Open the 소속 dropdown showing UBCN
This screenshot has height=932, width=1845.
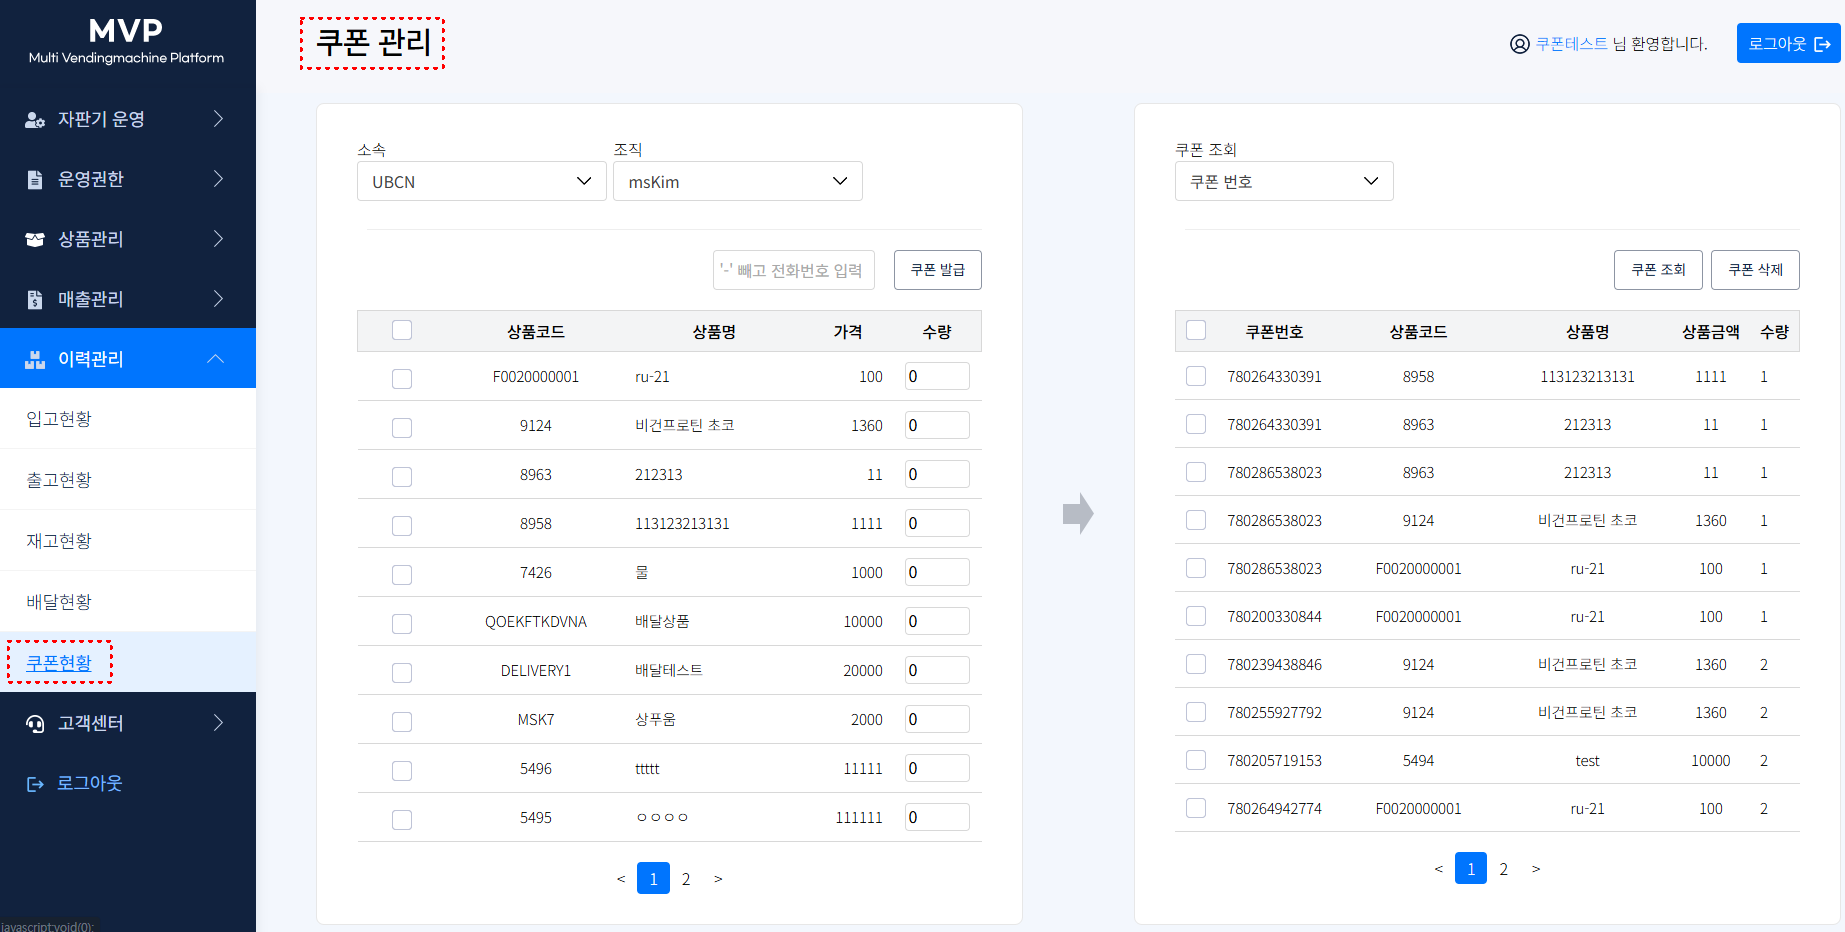(481, 182)
